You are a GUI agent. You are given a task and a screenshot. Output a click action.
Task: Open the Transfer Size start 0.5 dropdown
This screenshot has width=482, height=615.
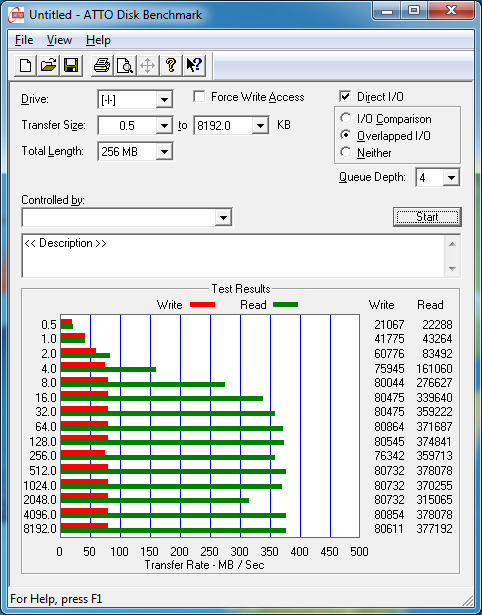[164, 126]
